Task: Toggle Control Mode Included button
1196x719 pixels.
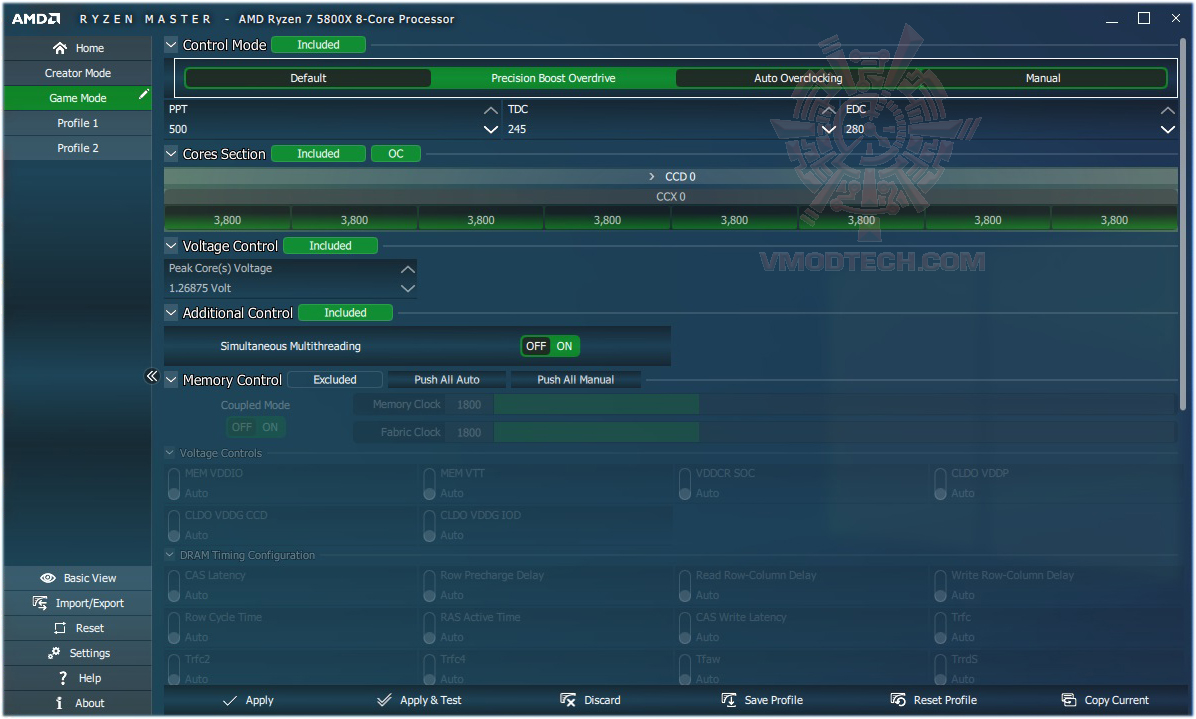Action: (x=318, y=45)
